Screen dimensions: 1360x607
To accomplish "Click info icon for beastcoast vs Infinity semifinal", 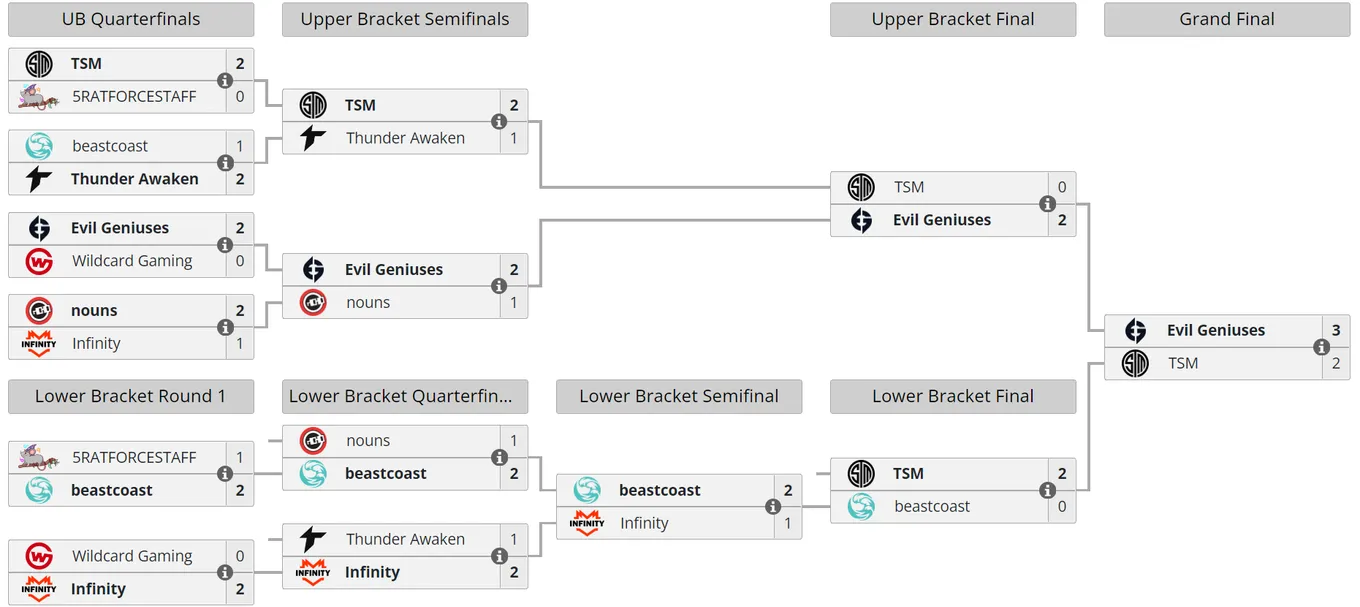I will coord(773,507).
